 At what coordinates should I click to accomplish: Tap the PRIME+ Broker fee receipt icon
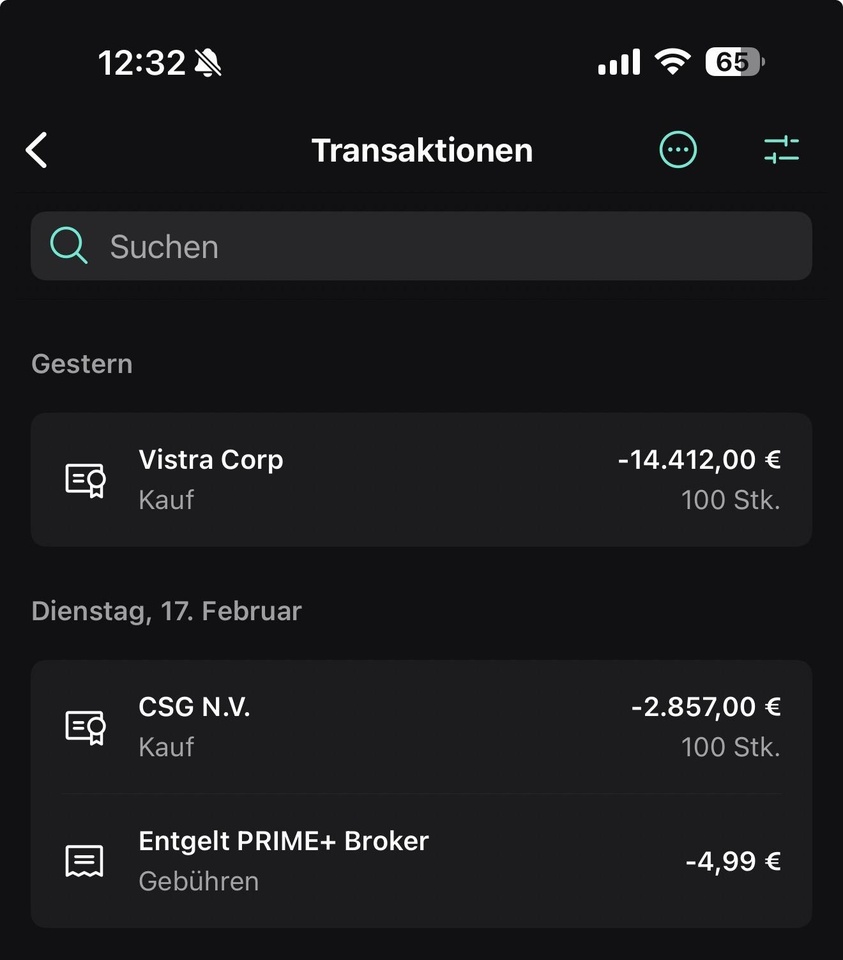pyautogui.click(x=85, y=861)
